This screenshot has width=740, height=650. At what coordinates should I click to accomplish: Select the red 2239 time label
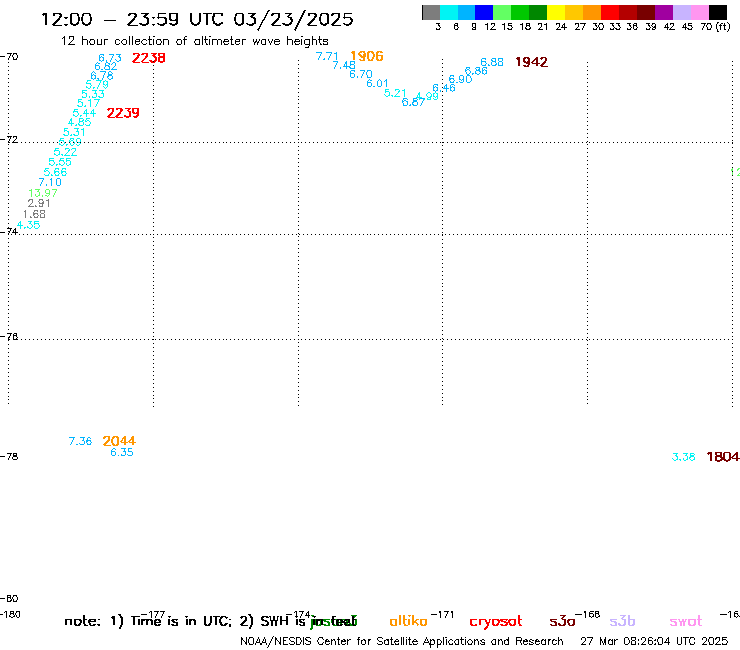123,113
